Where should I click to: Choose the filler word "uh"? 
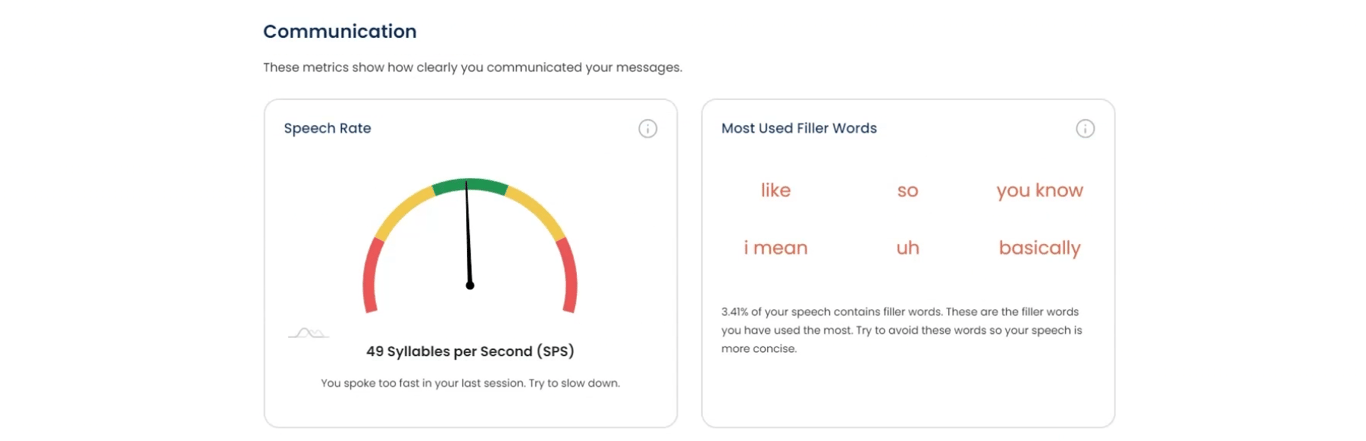click(x=908, y=248)
